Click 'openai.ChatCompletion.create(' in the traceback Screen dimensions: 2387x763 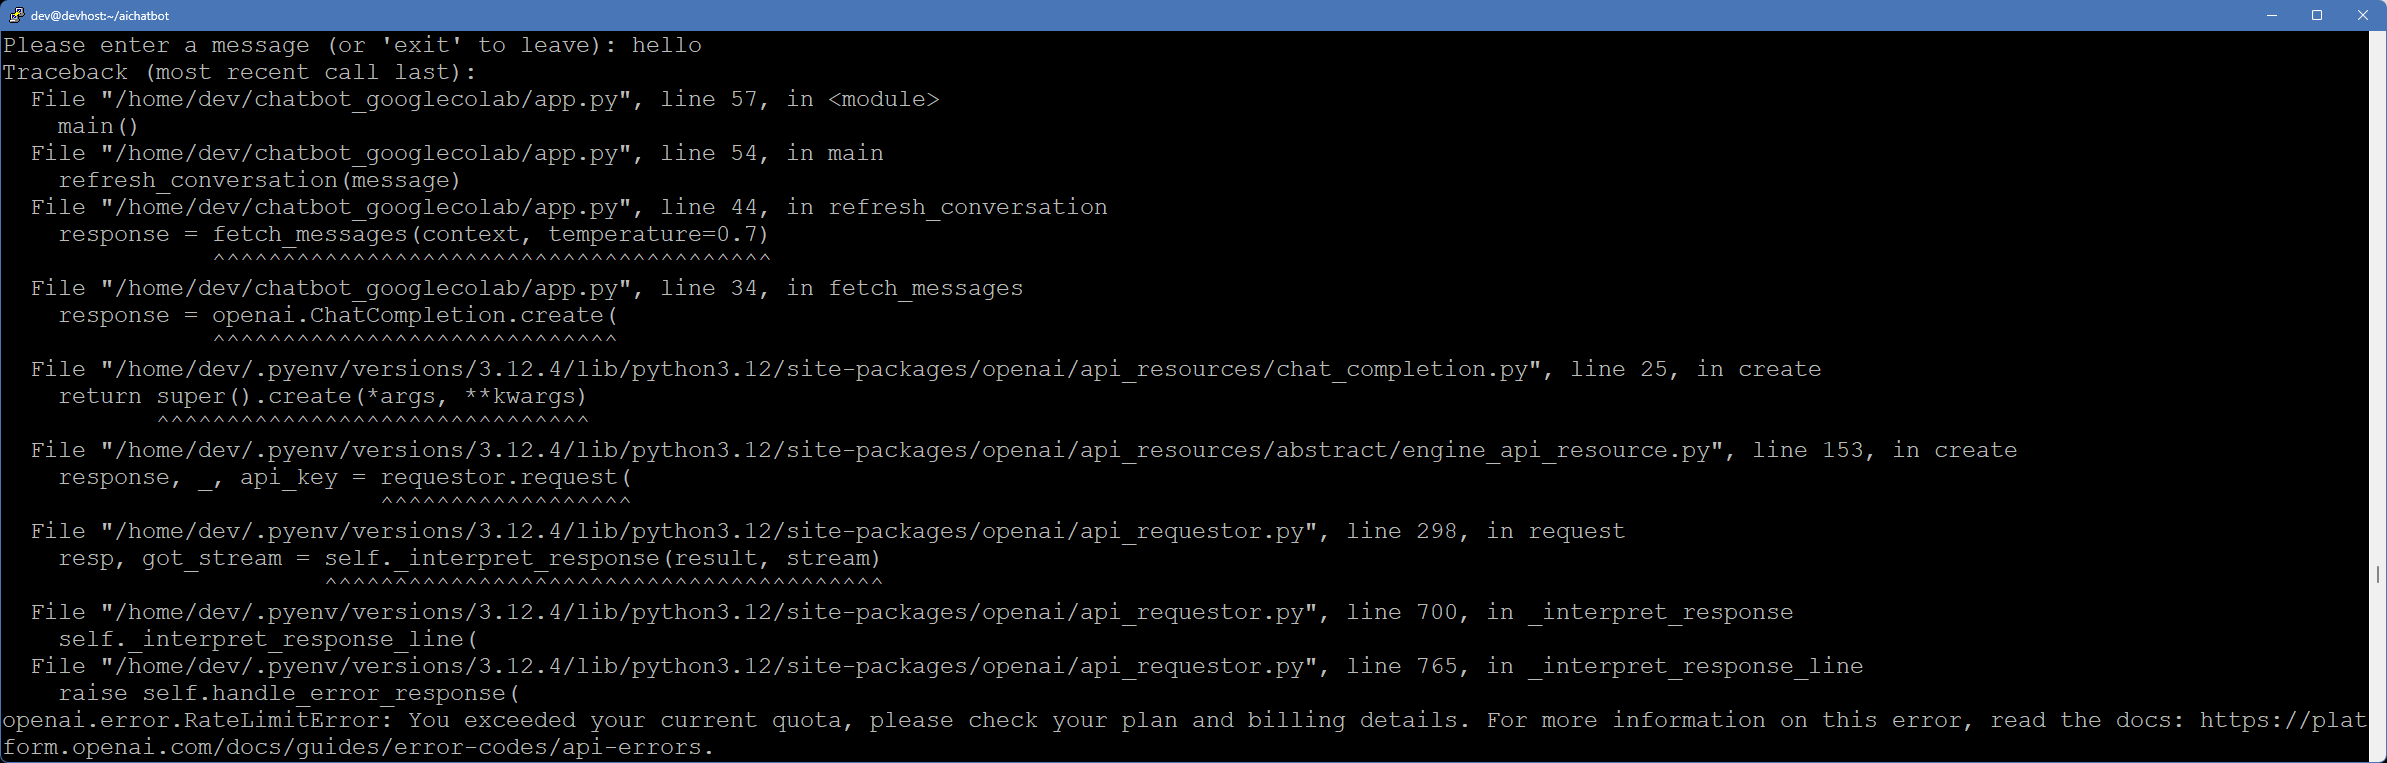(x=415, y=315)
